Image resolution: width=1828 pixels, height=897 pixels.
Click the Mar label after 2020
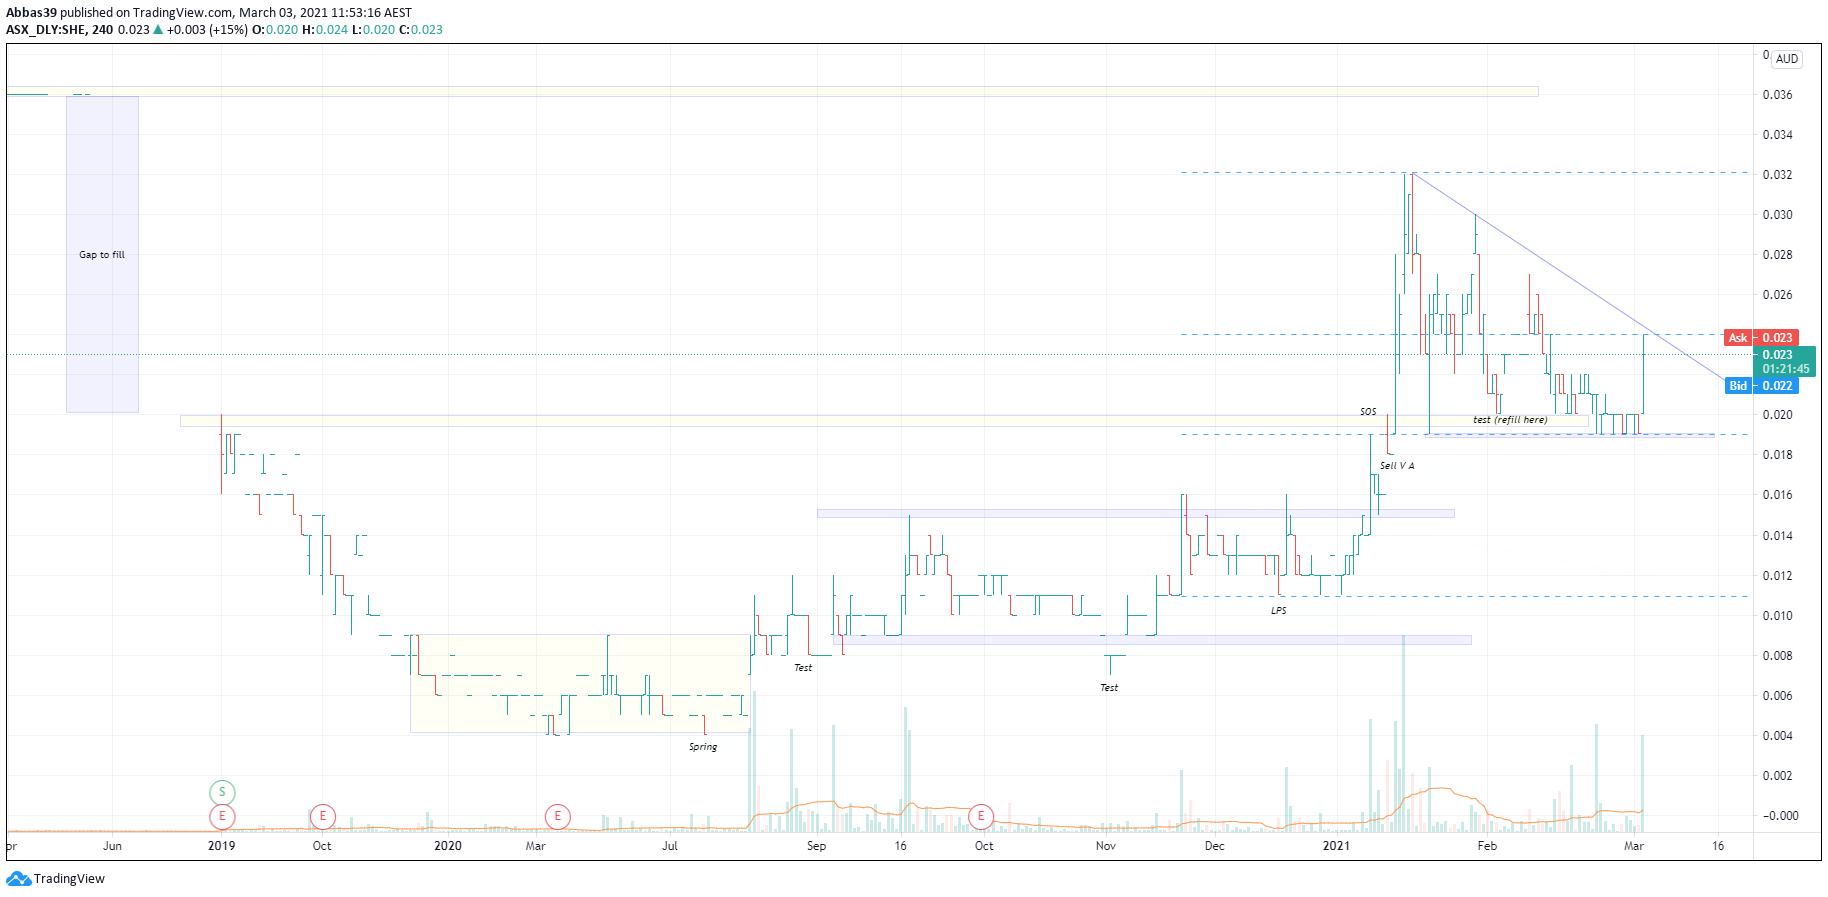coord(536,846)
